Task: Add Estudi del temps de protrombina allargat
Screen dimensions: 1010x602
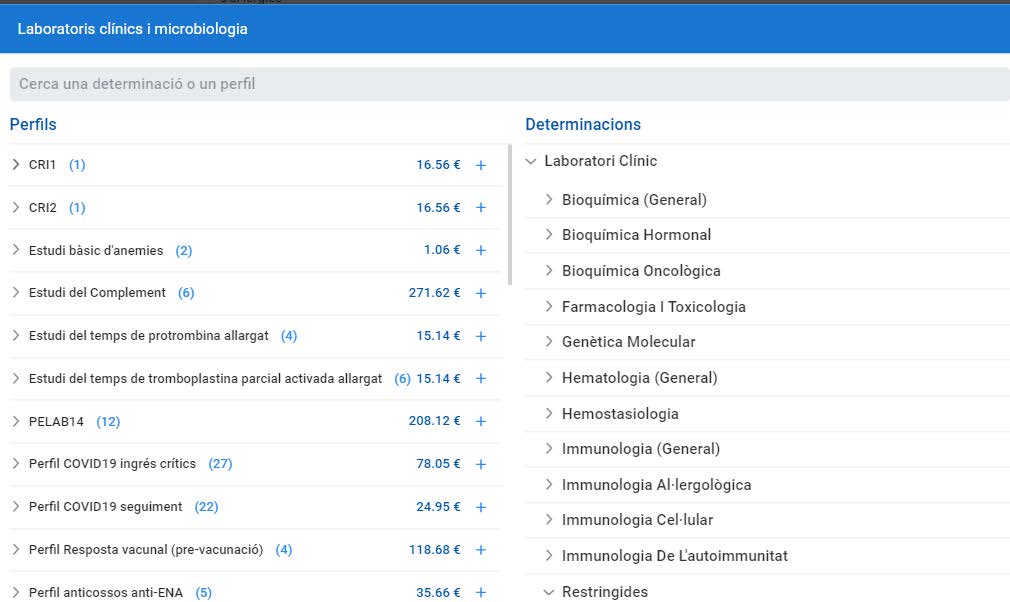Action: coord(481,336)
